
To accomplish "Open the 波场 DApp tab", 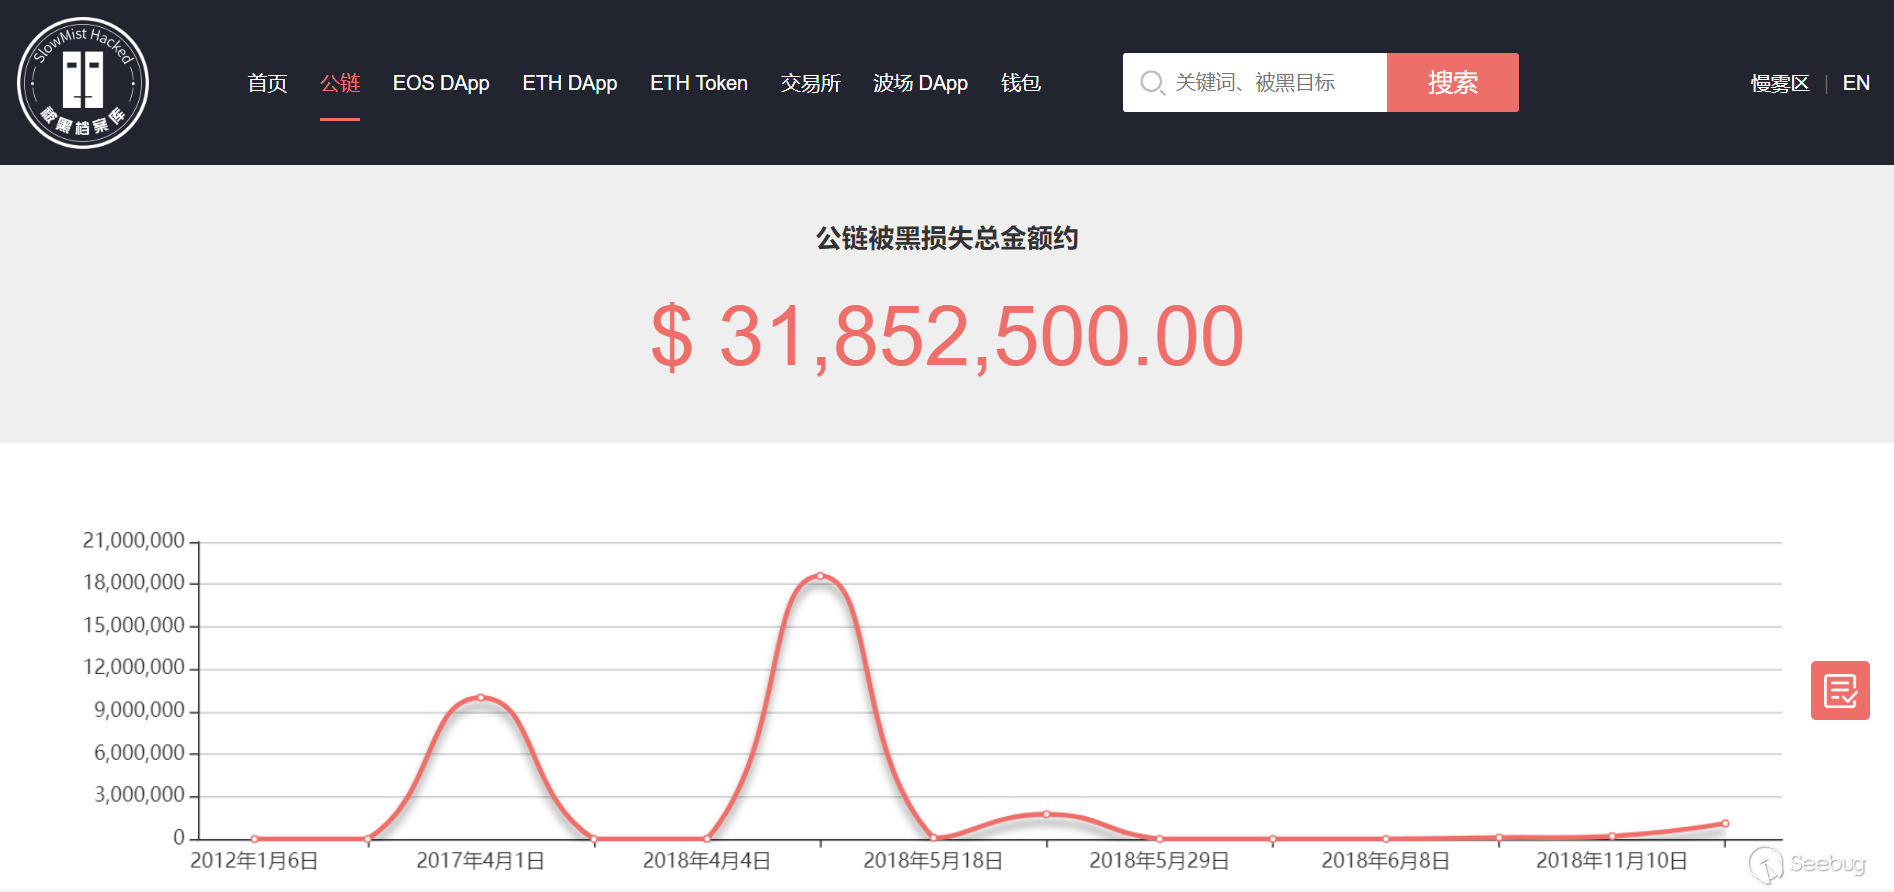I will point(920,83).
